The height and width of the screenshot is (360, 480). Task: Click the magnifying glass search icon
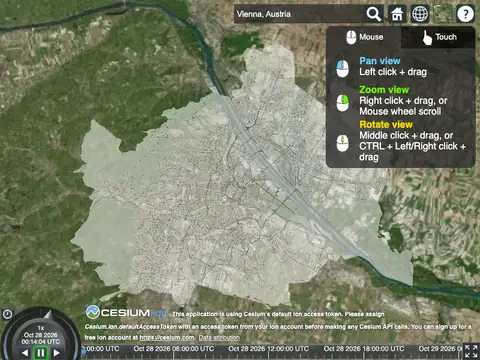(374, 14)
